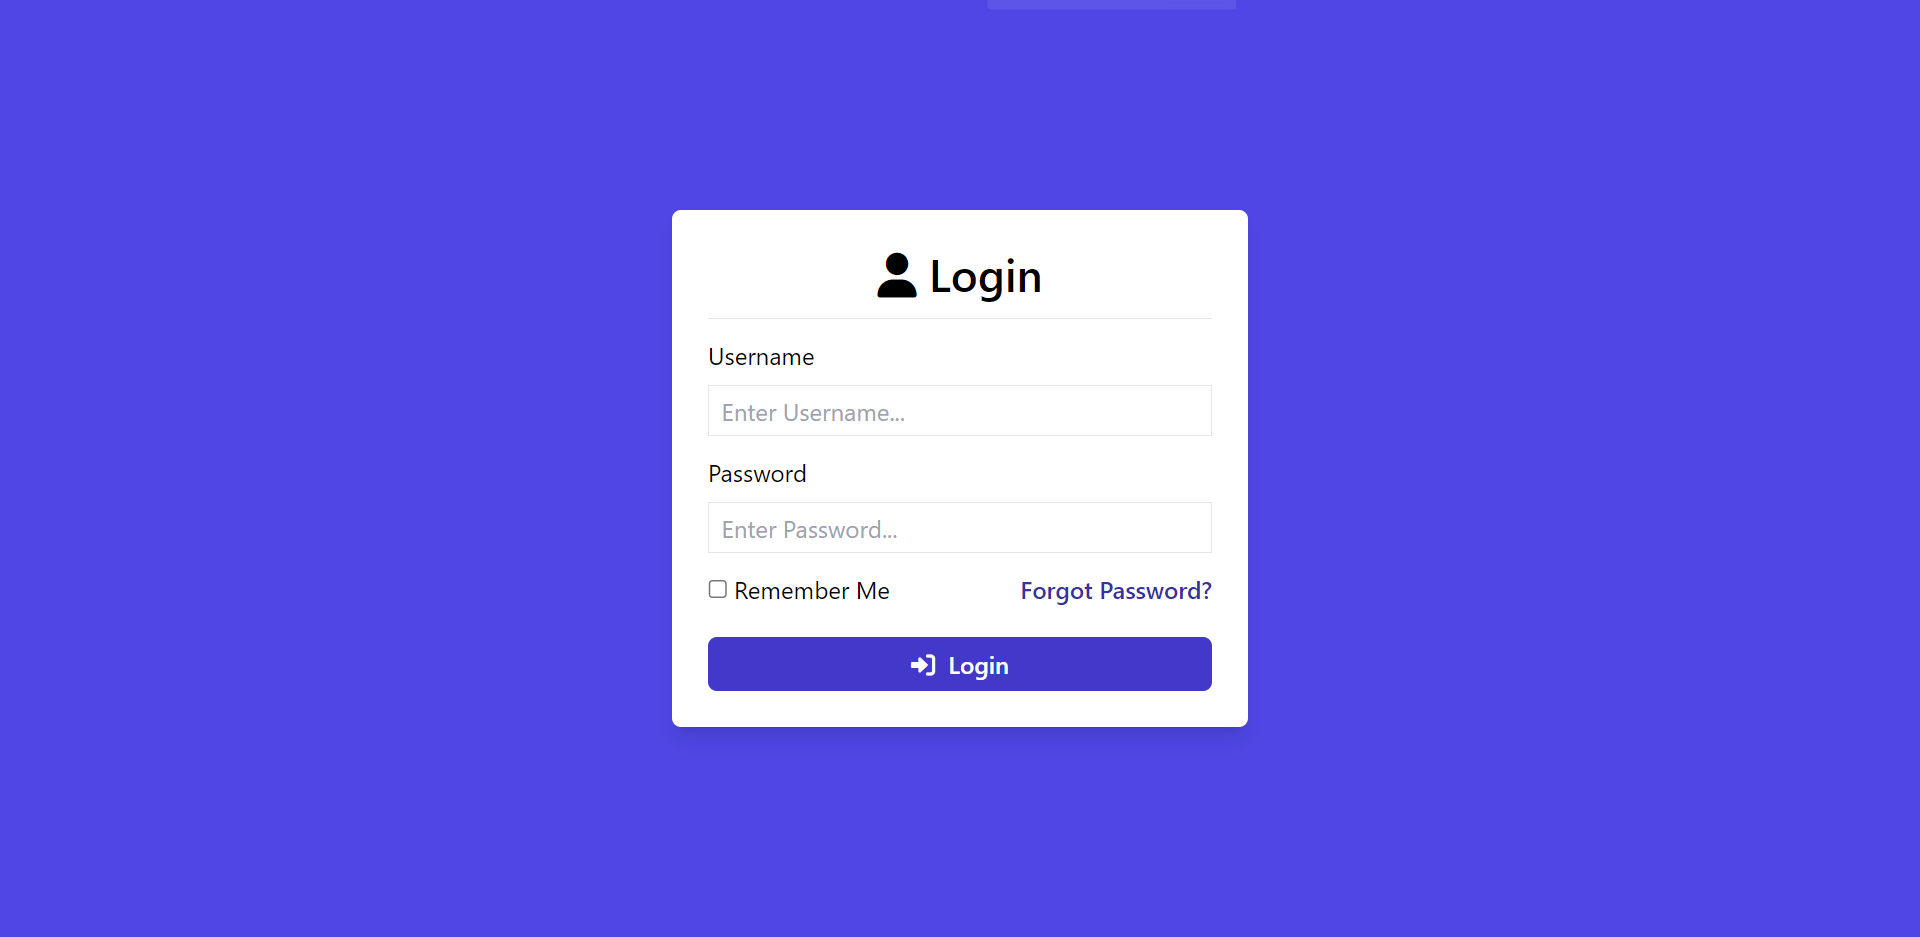Select the large Login heading text
This screenshot has height=937, width=1920.
tap(986, 277)
